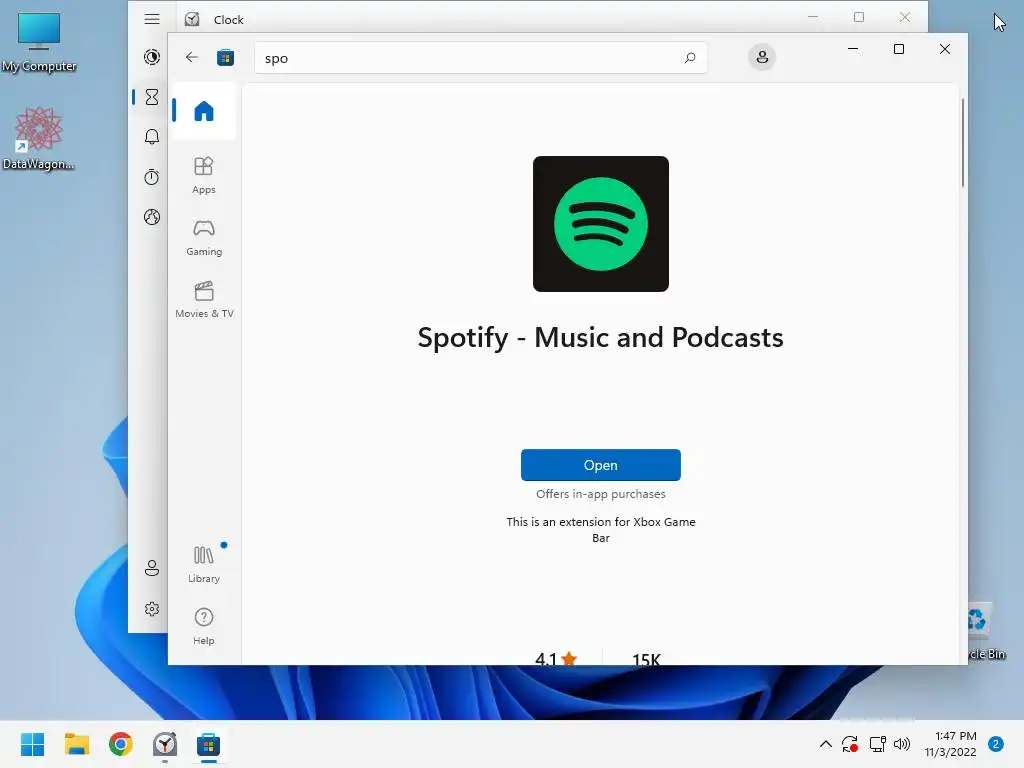The width and height of the screenshot is (1024, 768).
Task: Switch to Clock app in taskbar
Action: [x=165, y=744]
